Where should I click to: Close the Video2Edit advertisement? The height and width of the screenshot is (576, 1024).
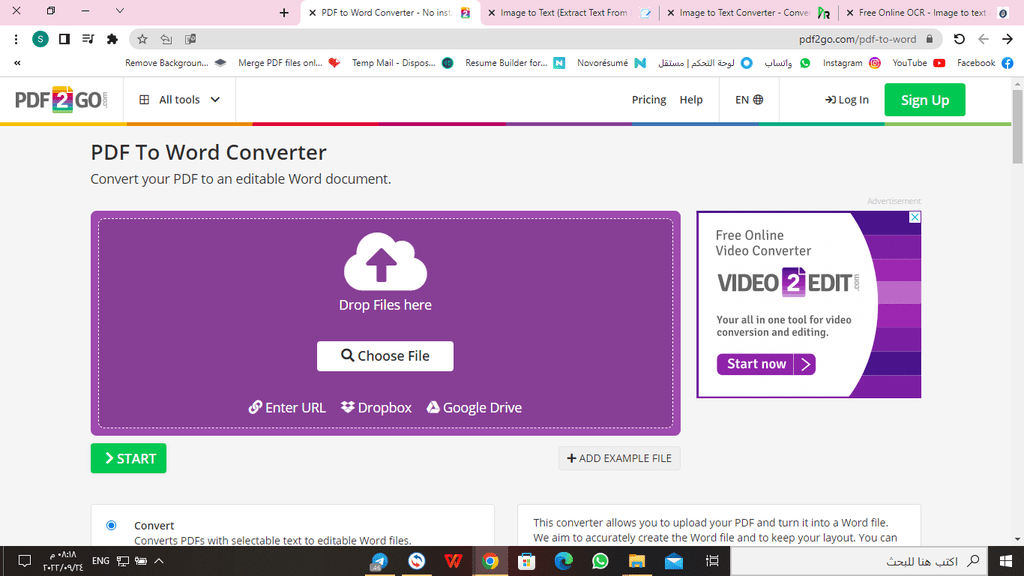pyautogui.click(x=915, y=217)
